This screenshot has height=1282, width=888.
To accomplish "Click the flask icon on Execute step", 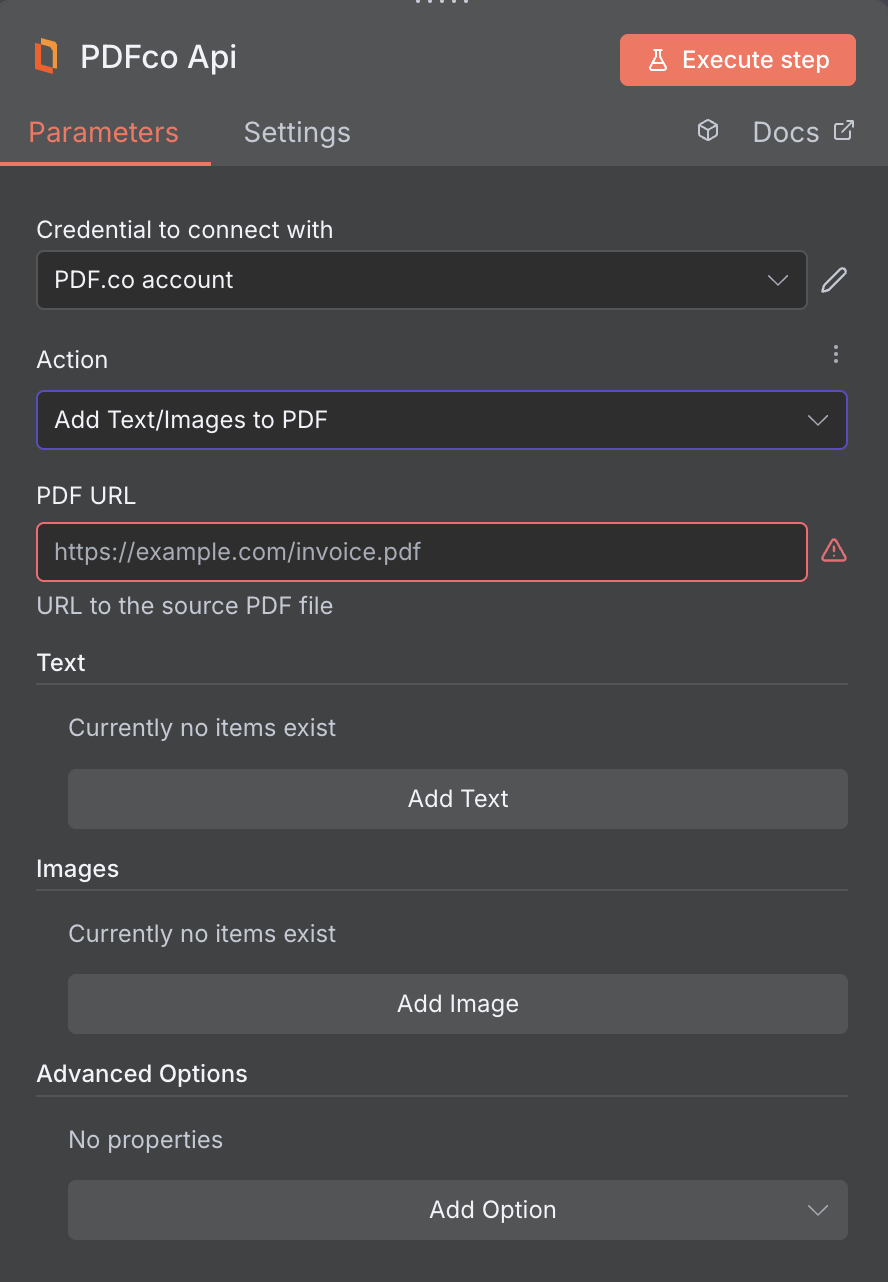I will 658,60.
